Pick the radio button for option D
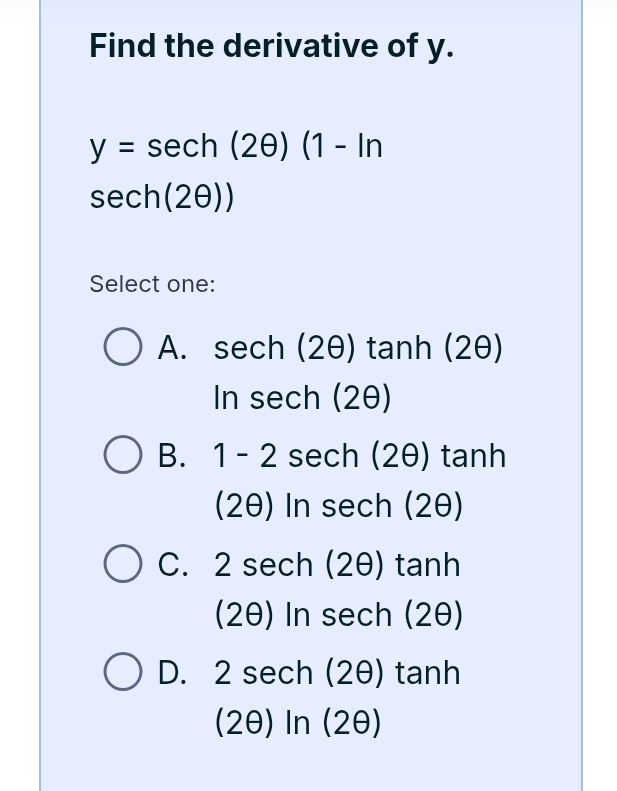The width and height of the screenshot is (617, 791). 123,673
